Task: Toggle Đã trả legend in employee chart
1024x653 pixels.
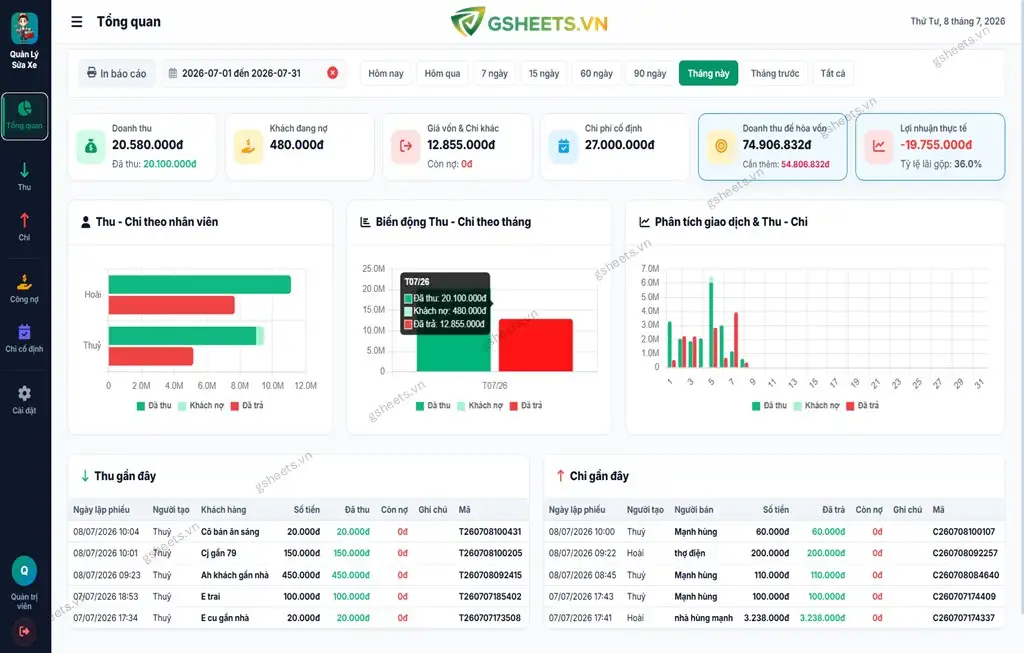Action: [x=248, y=406]
